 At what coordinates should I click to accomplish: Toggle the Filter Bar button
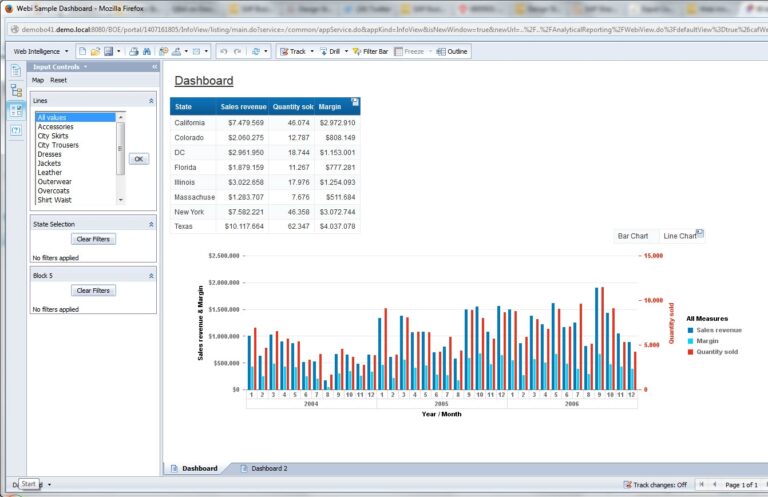point(370,51)
